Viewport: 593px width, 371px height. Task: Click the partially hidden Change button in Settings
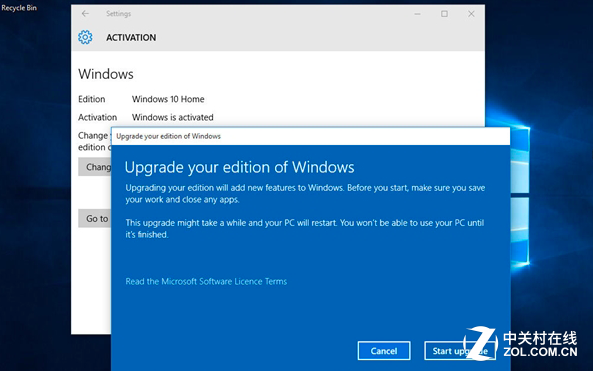[95, 167]
